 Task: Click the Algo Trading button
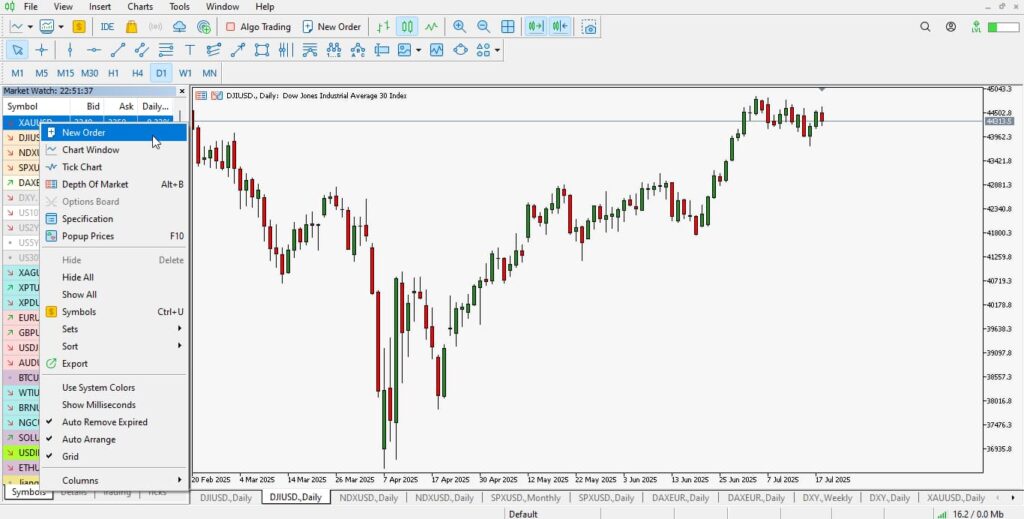click(x=258, y=27)
